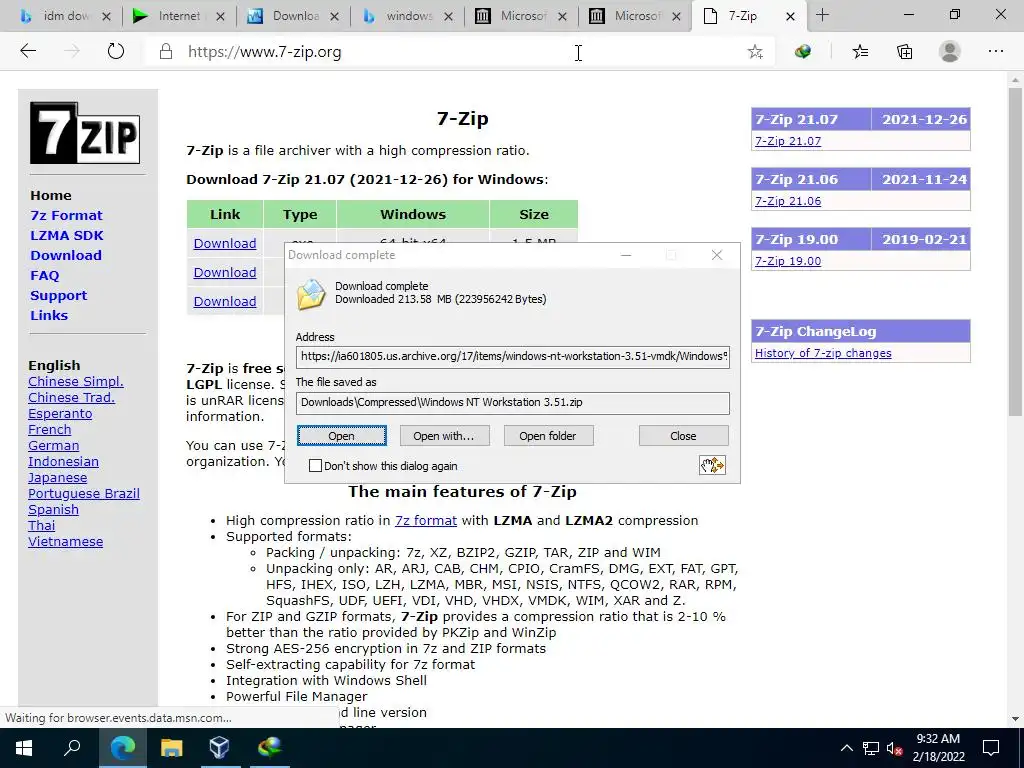Open the user profile avatar

950,52
